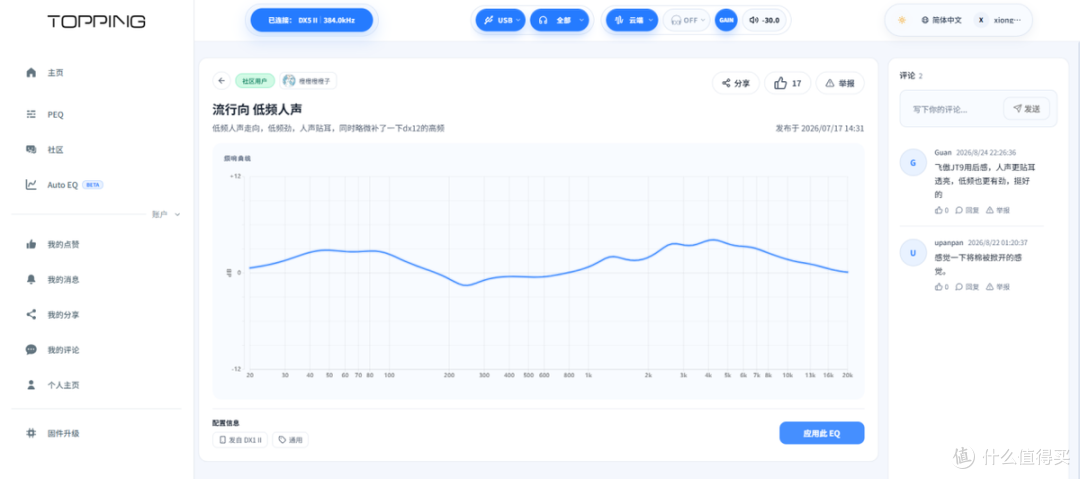Click the bell icon beside 我的消息

(30, 279)
